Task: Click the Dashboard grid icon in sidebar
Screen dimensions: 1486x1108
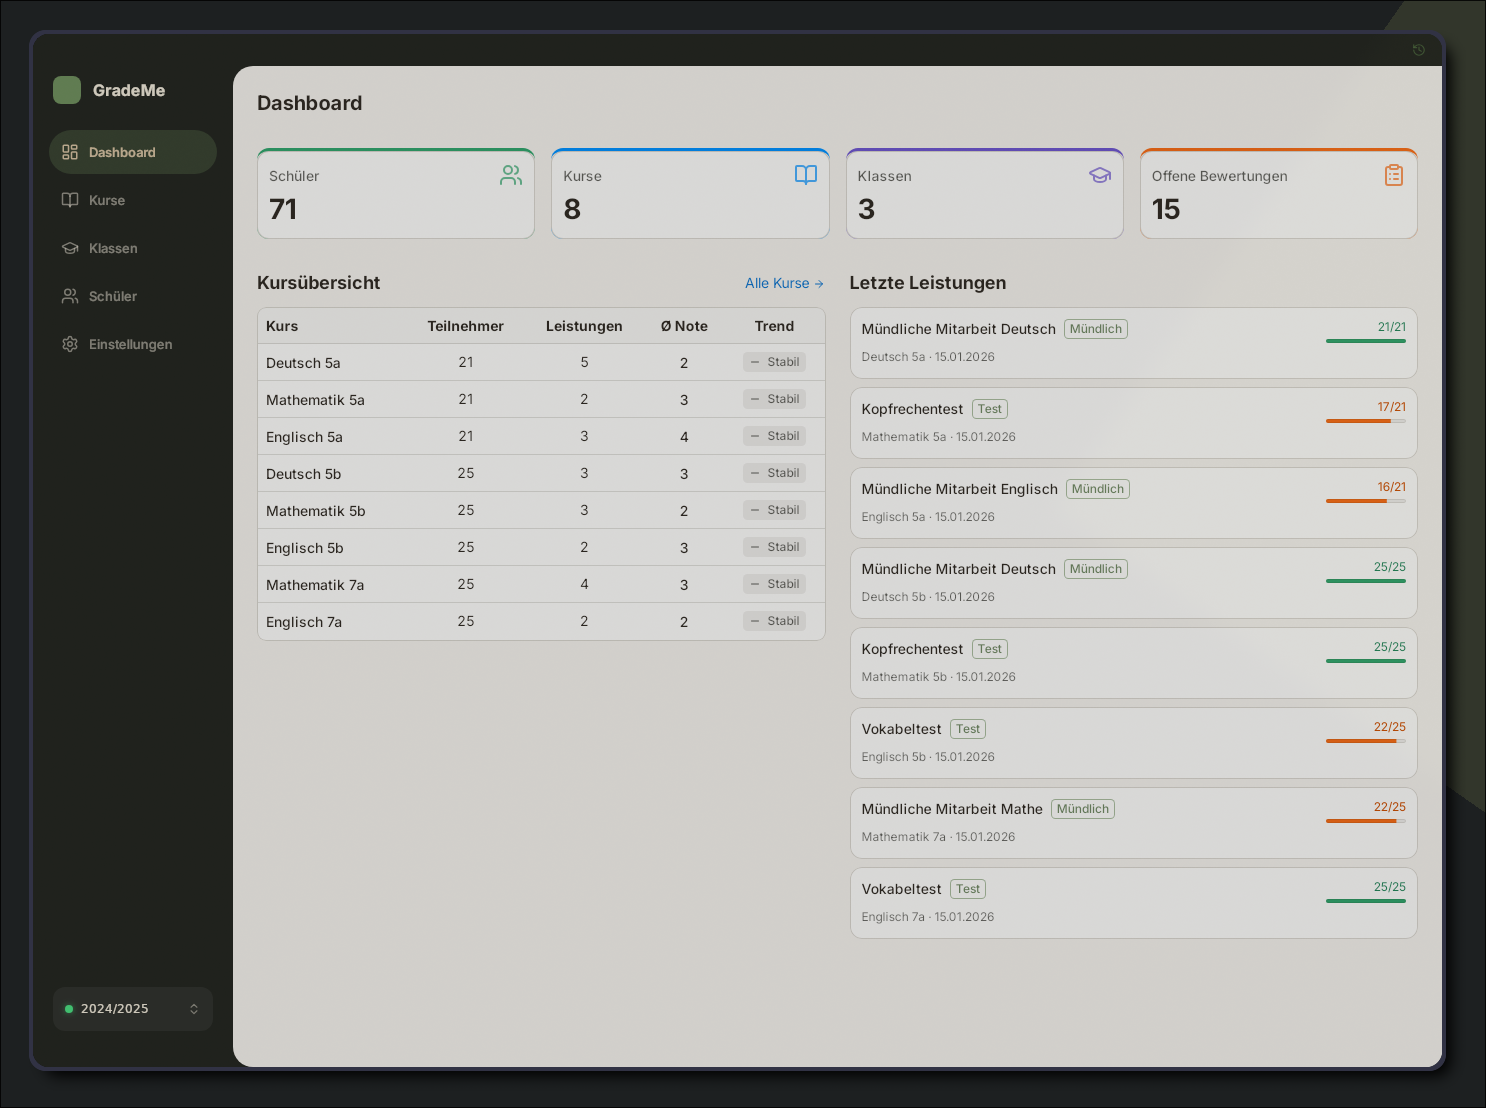Action: tap(70, 152)
